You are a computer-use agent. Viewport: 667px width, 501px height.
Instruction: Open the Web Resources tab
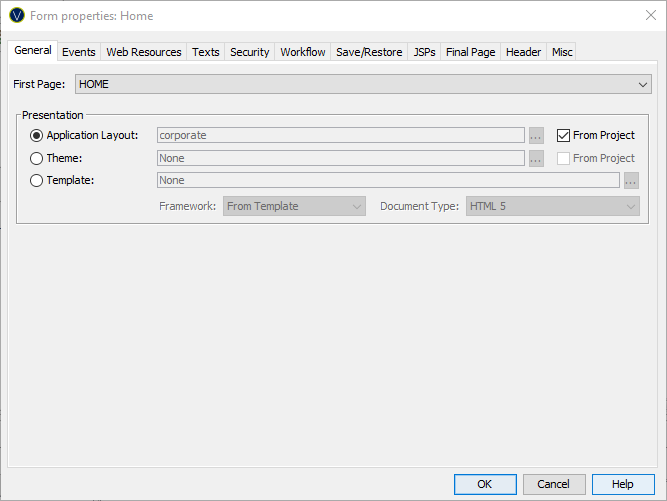(x=144, y=52)
